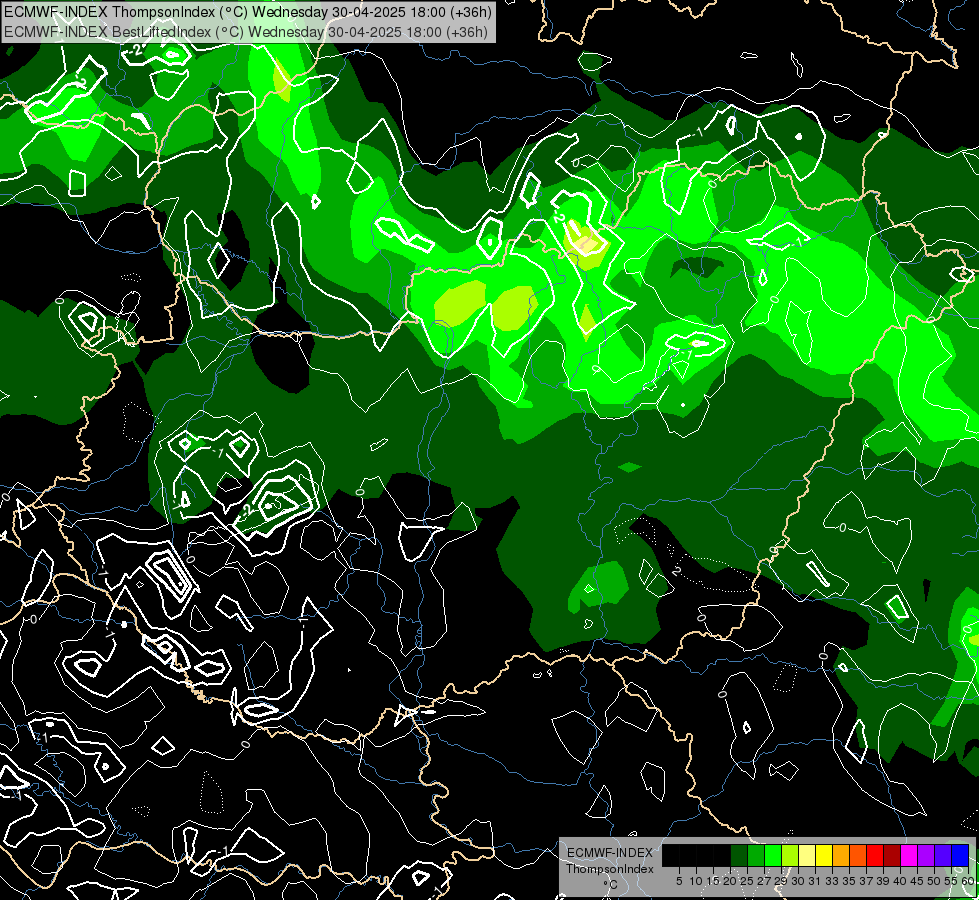Select the bright red 37–39 legend swatch
The width and height of the screenshot is (979, 900).
[x=875, y=855]
